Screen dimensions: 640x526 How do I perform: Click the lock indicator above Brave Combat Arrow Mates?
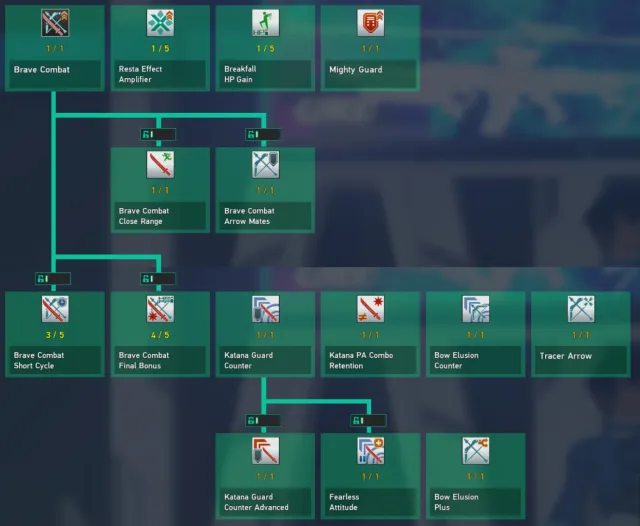click(x=265, y=134)
